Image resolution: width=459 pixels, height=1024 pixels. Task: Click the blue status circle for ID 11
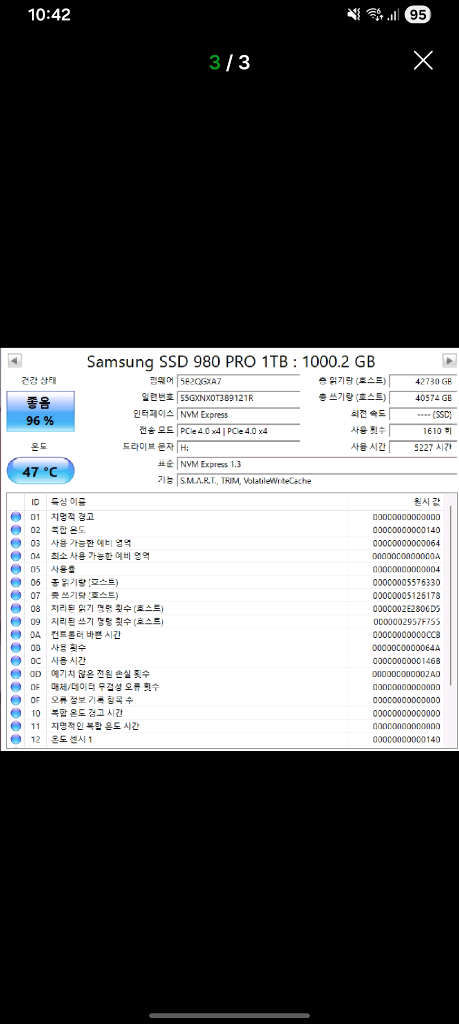pyautogui.click(x=16, y=726)
